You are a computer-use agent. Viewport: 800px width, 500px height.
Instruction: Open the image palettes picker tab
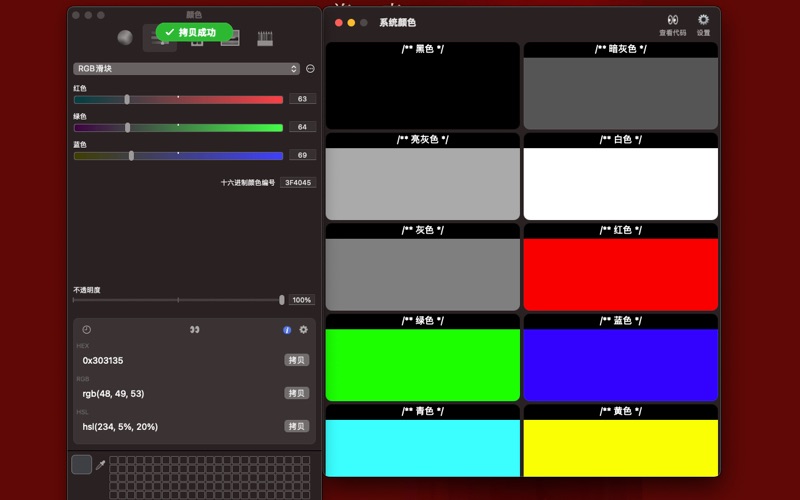pyautogui.click(x=230, y=38)
